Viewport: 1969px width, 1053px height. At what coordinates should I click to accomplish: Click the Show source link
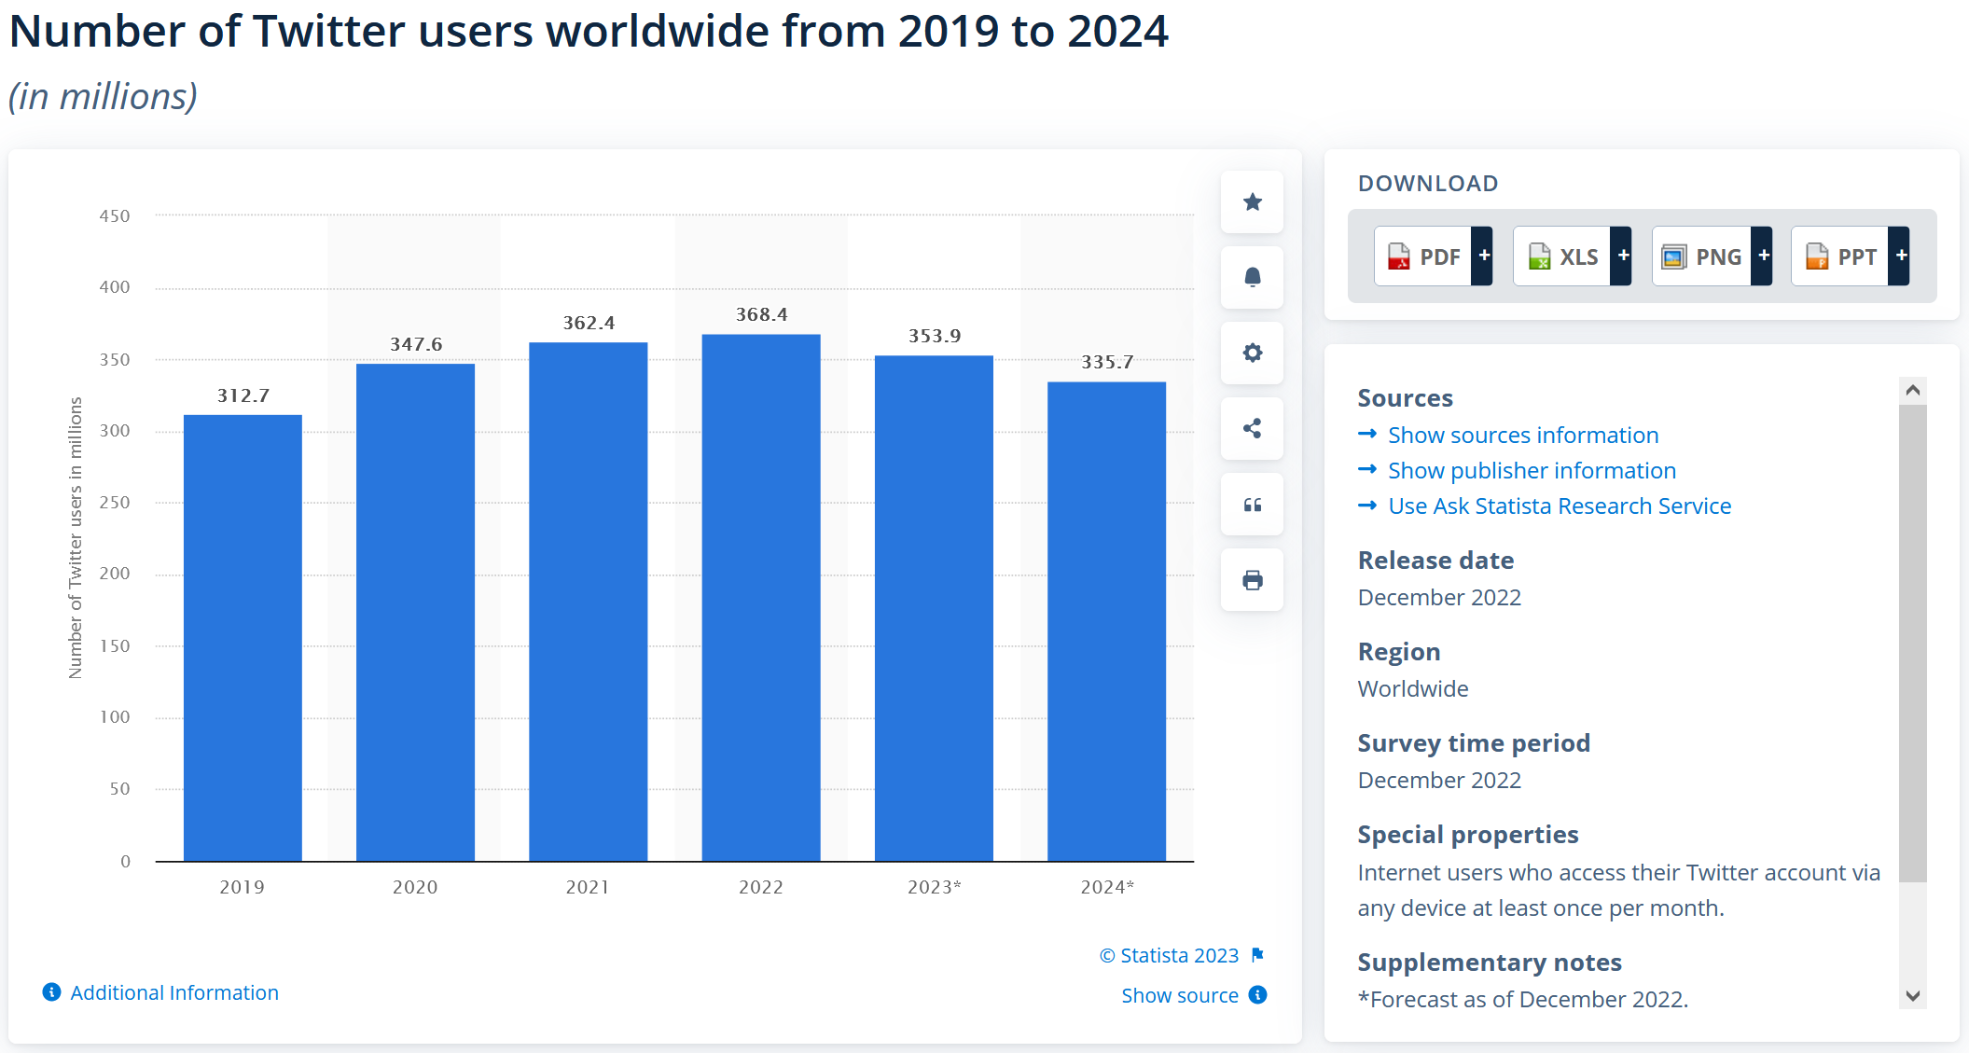(1180, 996)
